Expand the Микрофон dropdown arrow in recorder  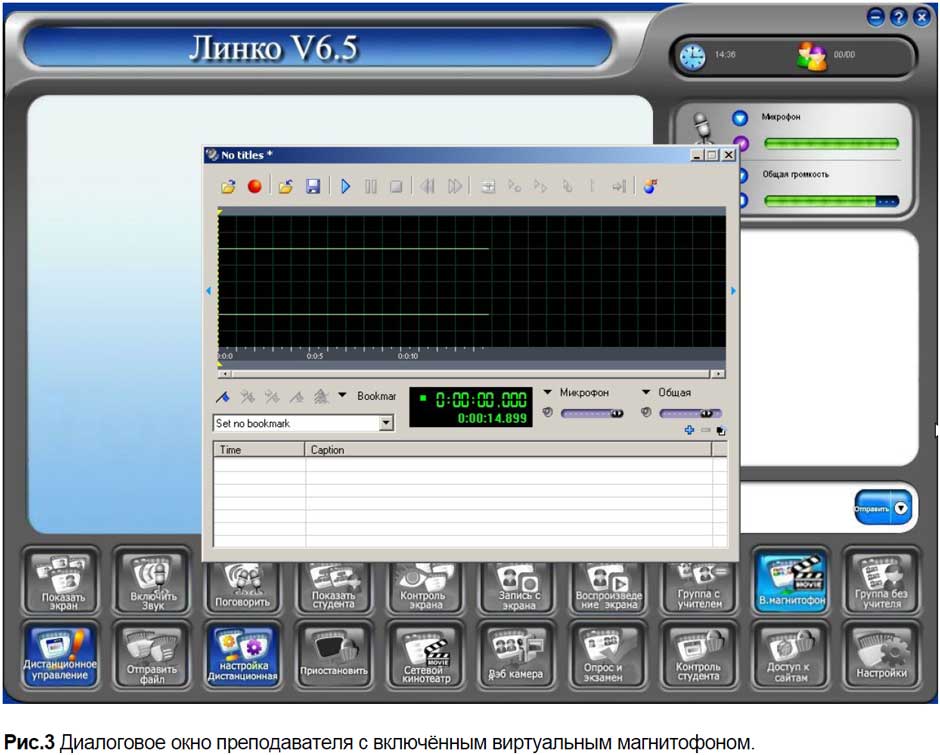click(549, 393)
